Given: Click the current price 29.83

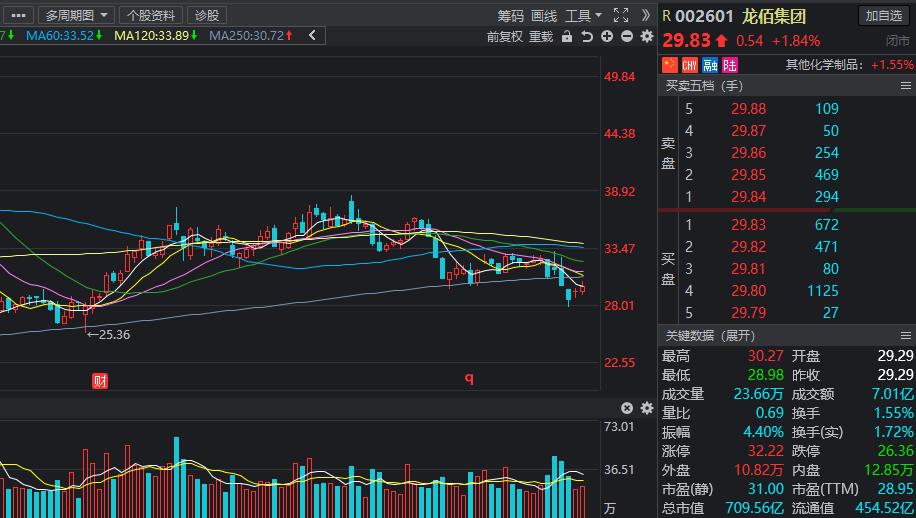Looking at the screenshot, I should click(686, 40).
